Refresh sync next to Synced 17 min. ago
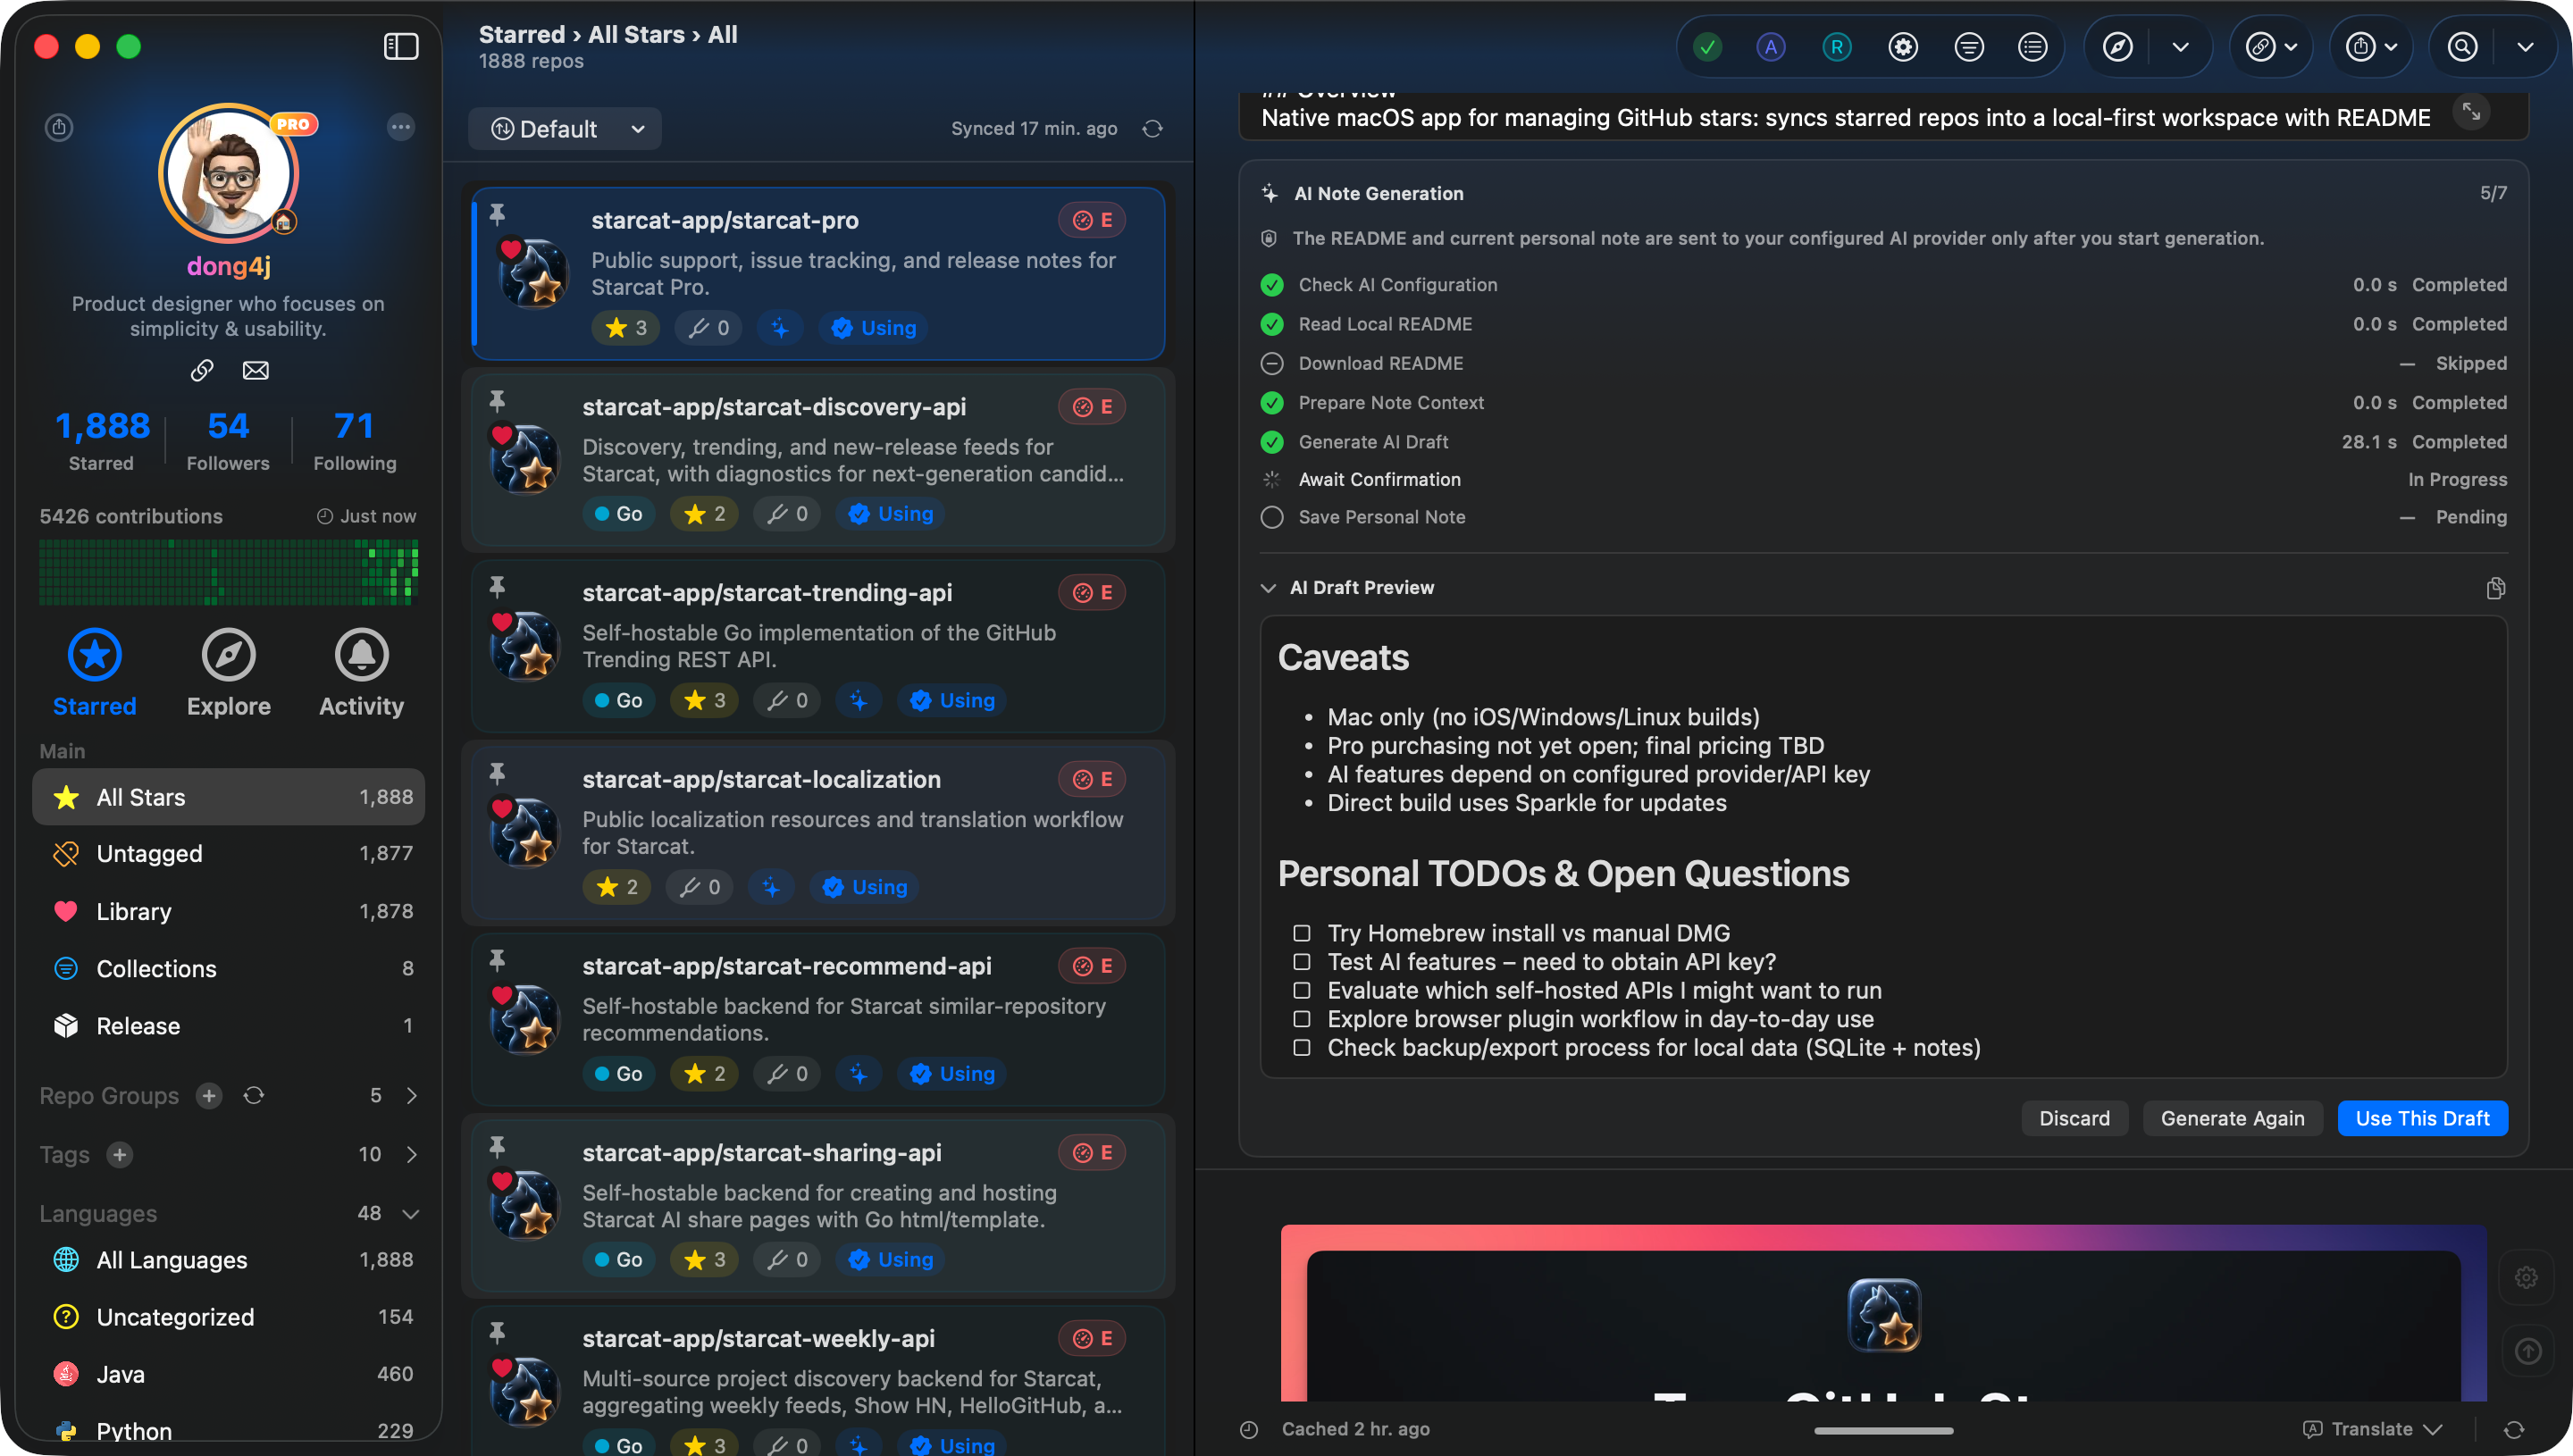Screen dimensions: 2573x1456 tap(1153, 128)
